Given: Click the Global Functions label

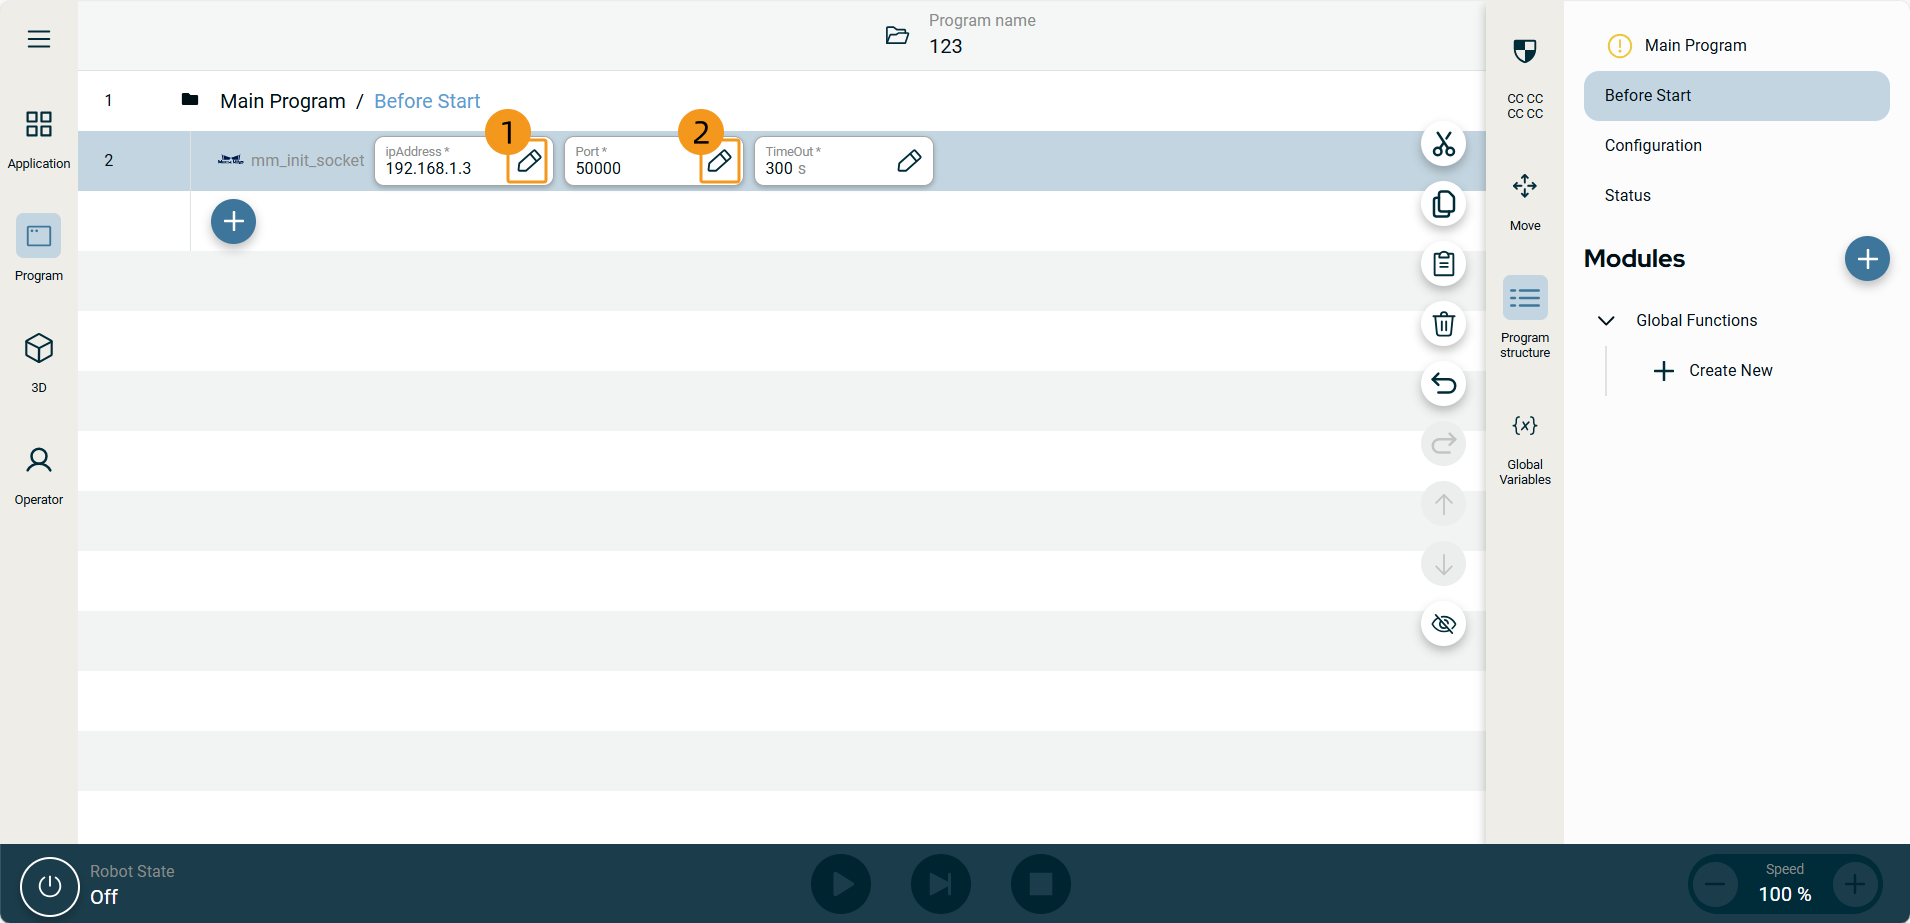Looking at the screenshot, I should (x=1696, y=321).
